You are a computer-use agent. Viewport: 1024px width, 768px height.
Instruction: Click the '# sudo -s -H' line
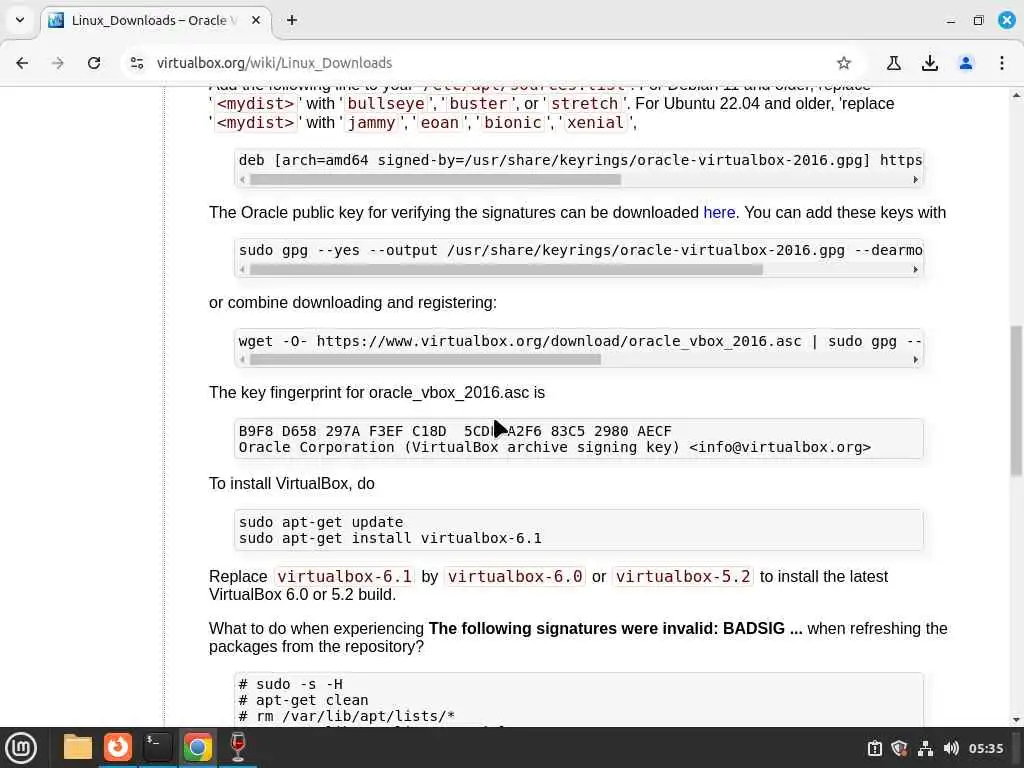(x=291, y=684)
